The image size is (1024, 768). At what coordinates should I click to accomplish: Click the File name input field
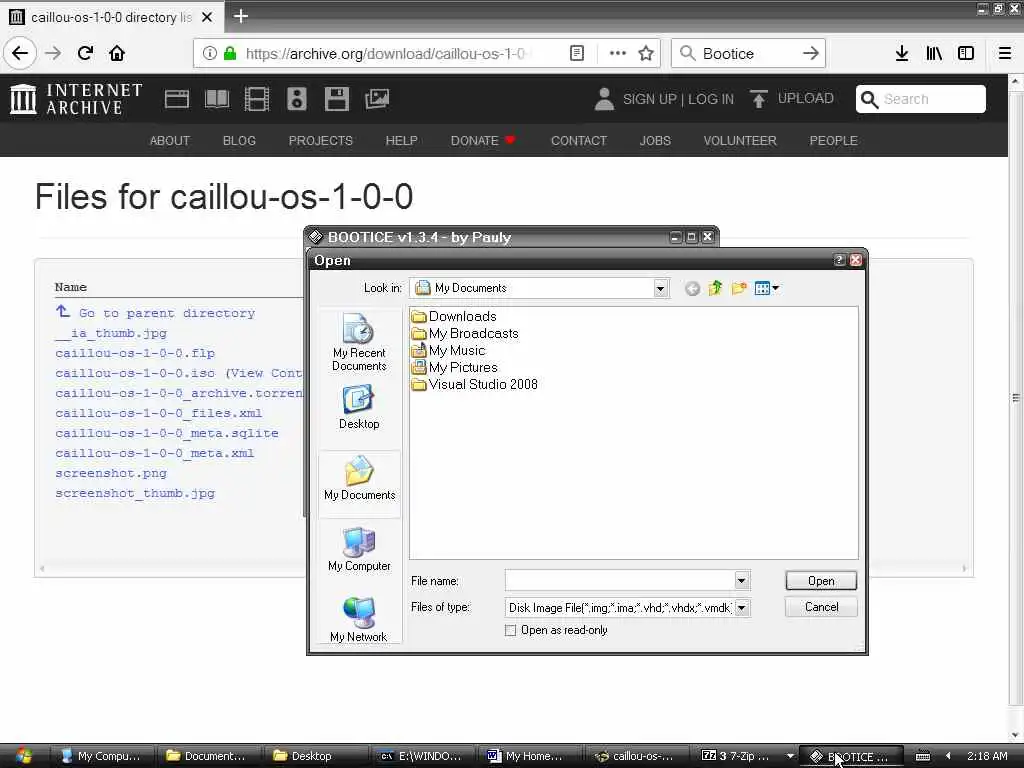click(620, 581)
